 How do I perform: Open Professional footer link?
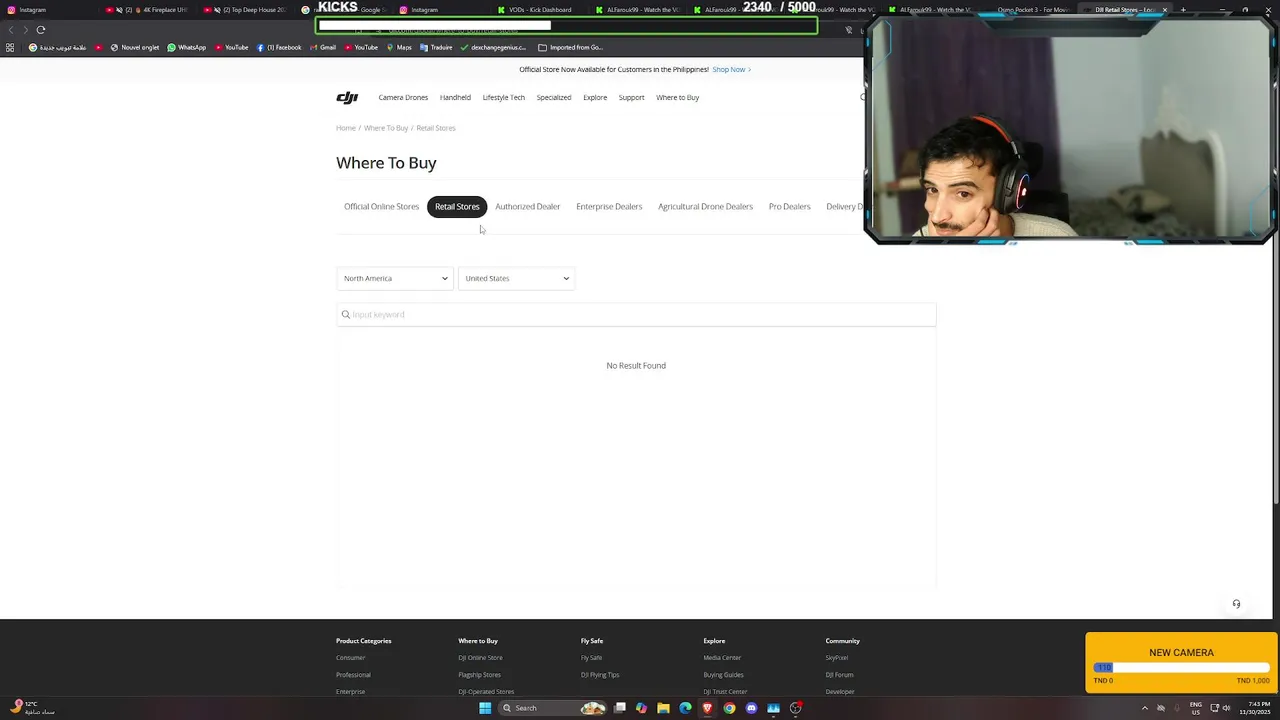[x=353, y=675]
